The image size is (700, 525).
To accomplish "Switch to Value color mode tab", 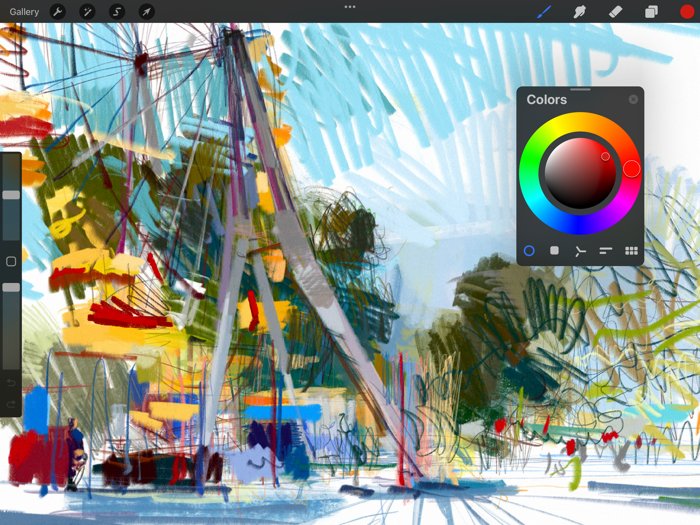I will point(605,250).
